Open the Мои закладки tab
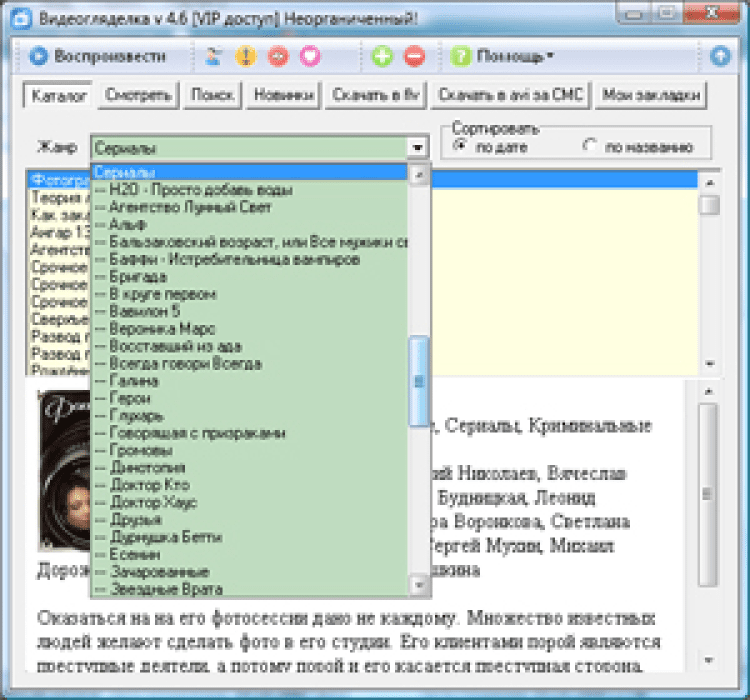 click(651, 95)
